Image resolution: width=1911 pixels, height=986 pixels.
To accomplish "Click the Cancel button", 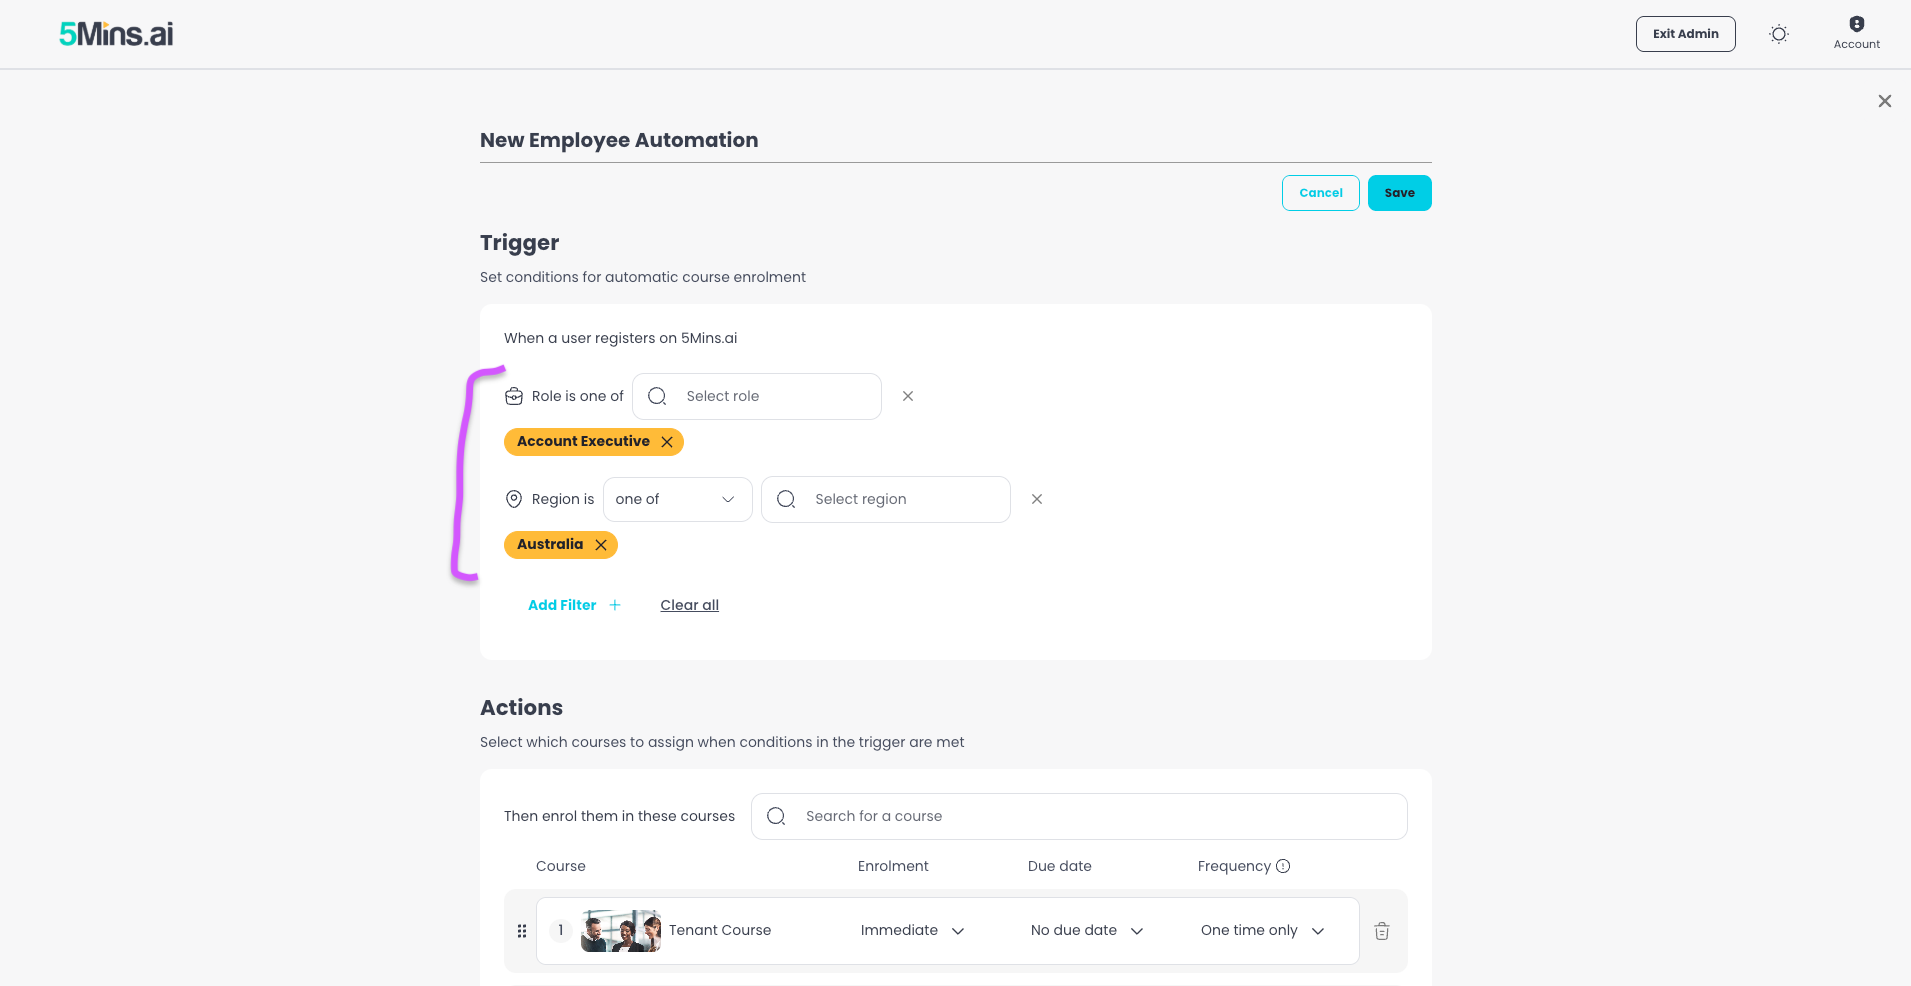I will click(1321, 193).
